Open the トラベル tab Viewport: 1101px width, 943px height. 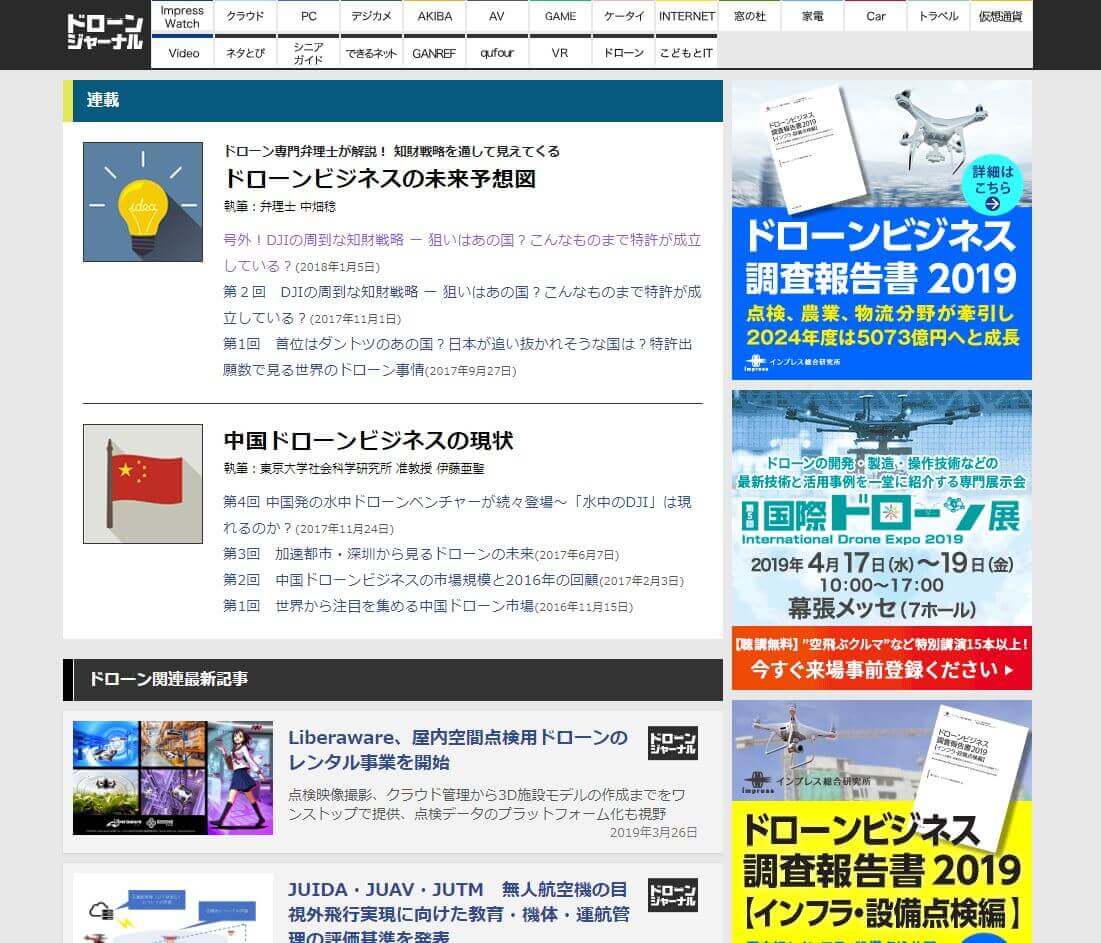939,17
